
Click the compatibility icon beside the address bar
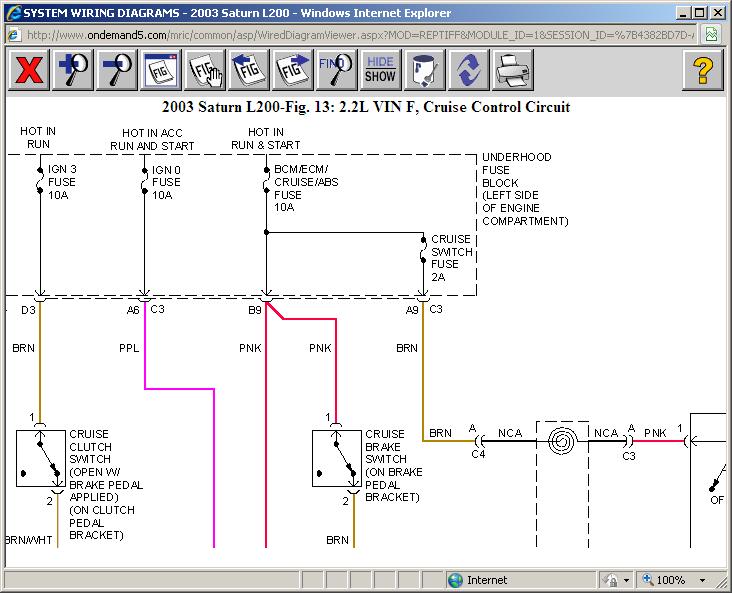pos(711,34)
